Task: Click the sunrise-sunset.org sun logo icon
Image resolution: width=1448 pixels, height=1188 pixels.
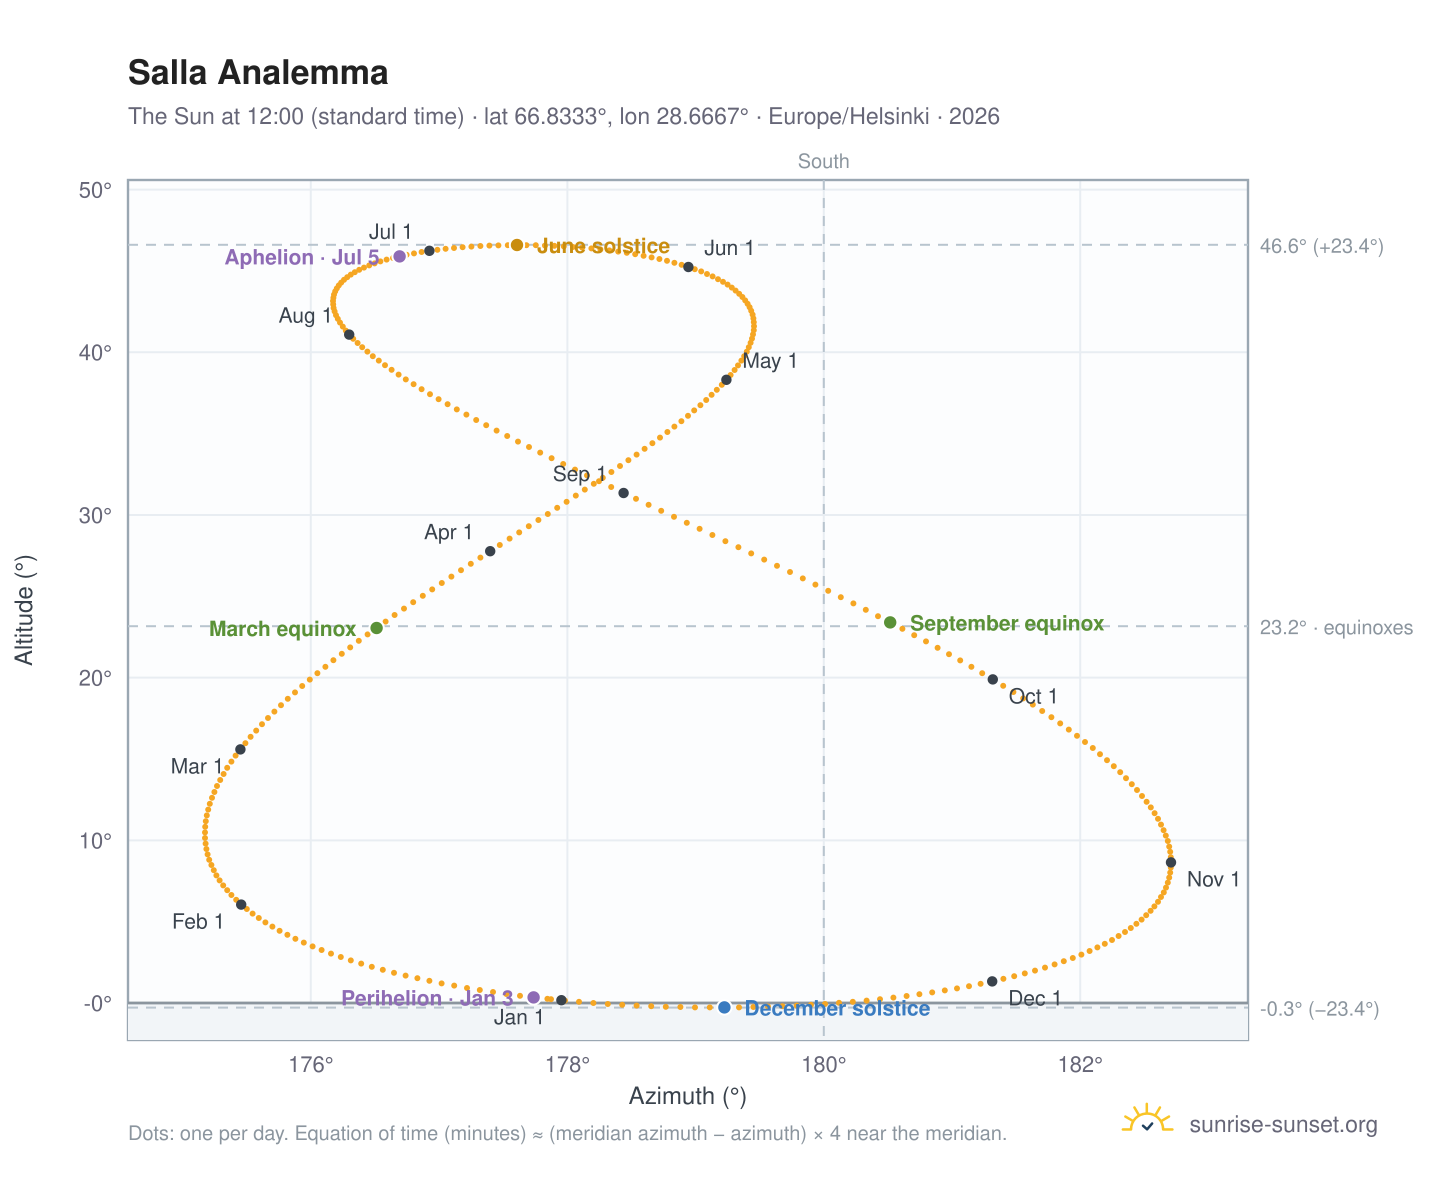Action: (1148, 1120)
